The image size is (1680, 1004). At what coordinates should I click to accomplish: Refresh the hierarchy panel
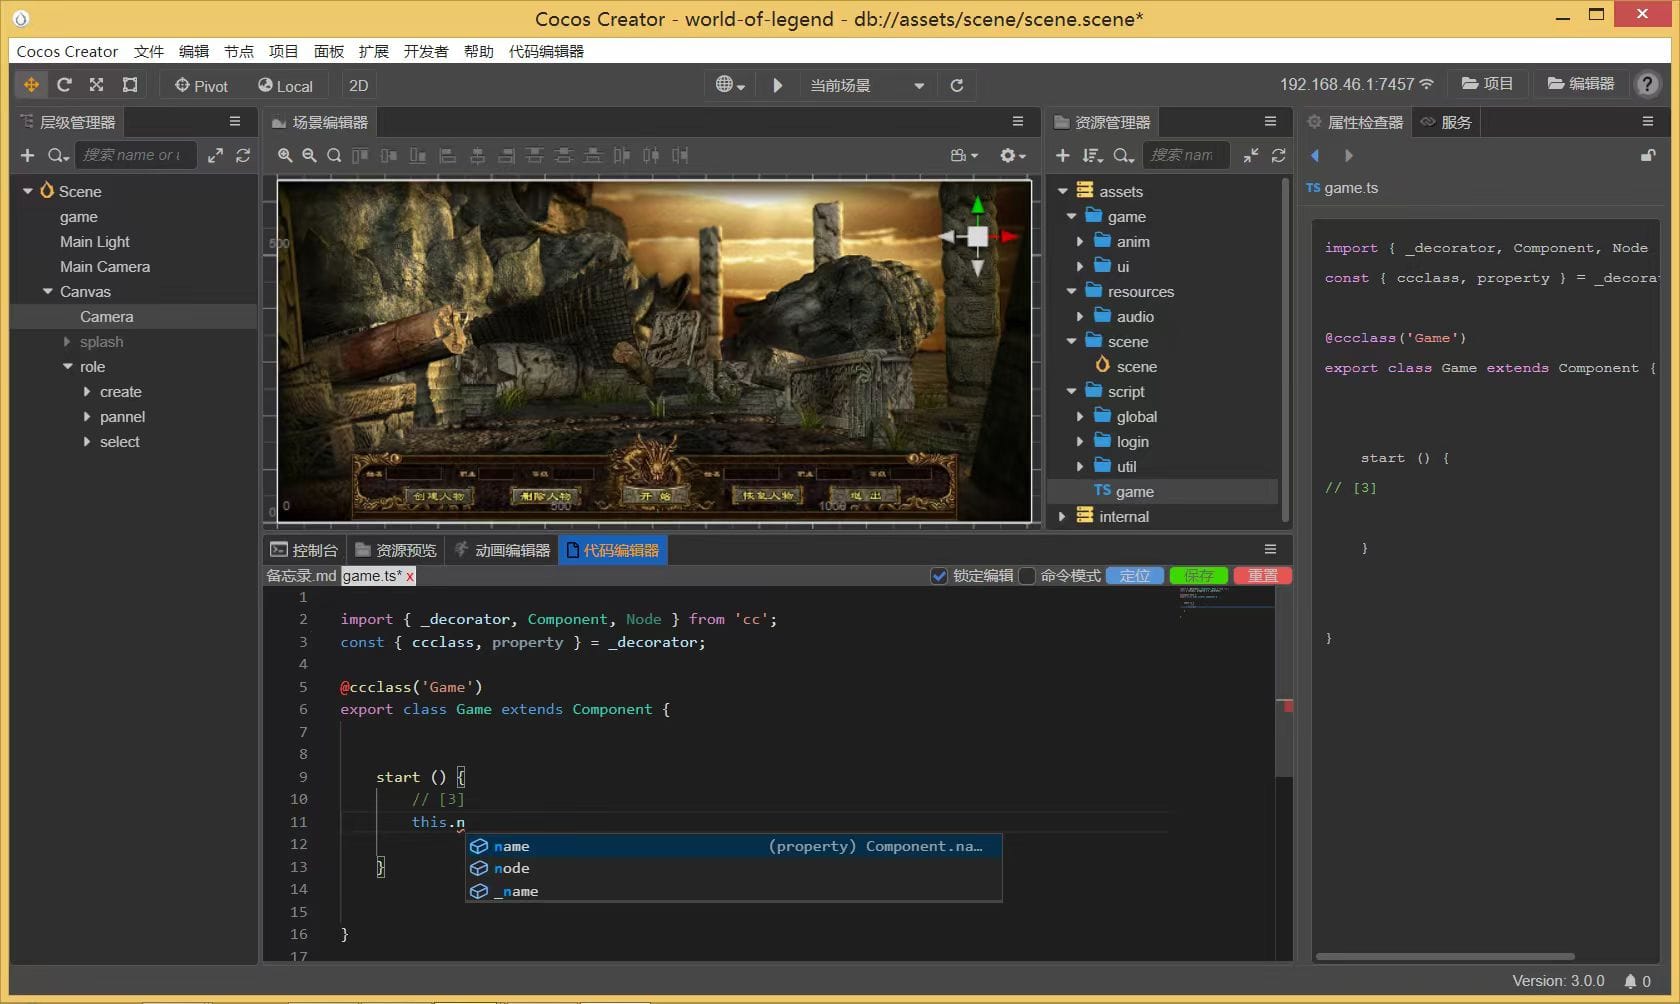tap(243, 155)
